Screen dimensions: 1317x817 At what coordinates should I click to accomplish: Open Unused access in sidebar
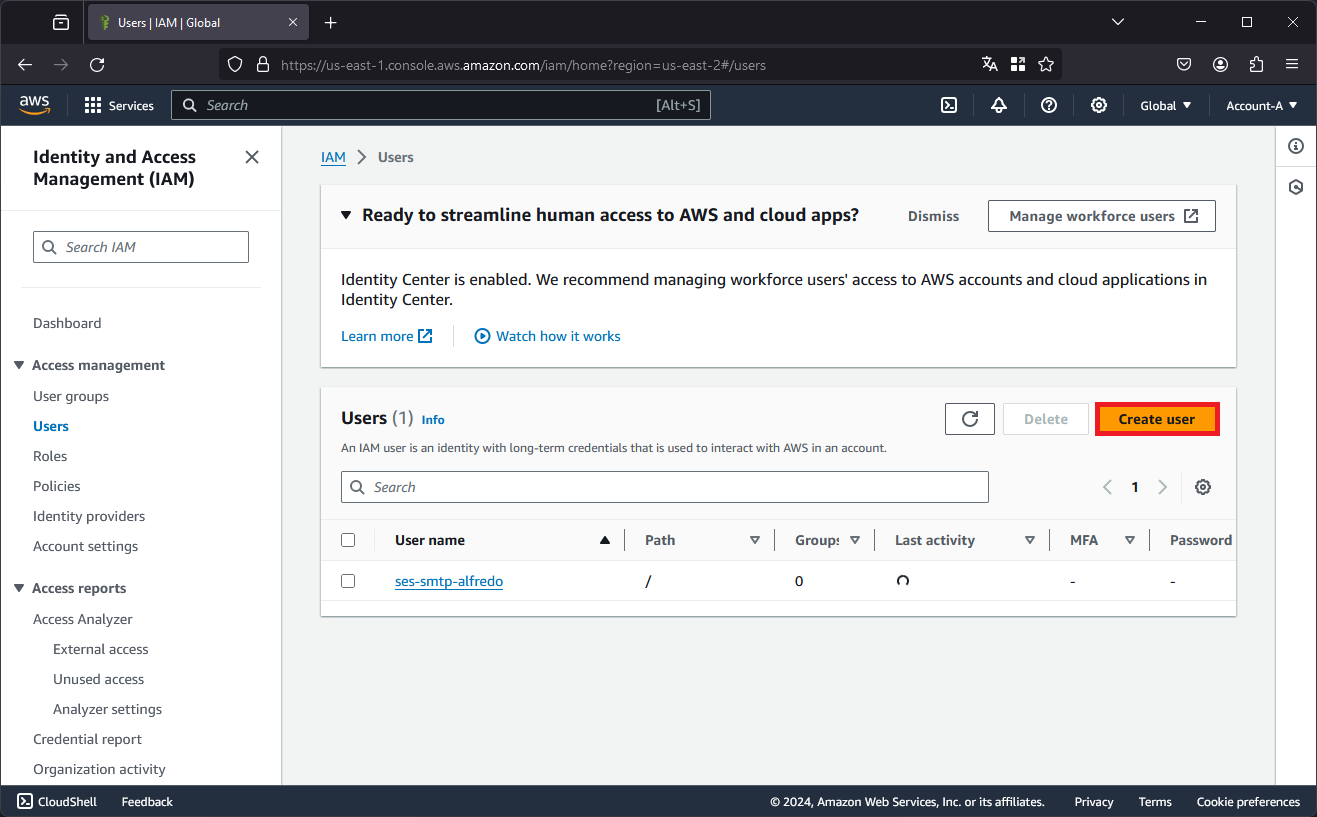99,679
